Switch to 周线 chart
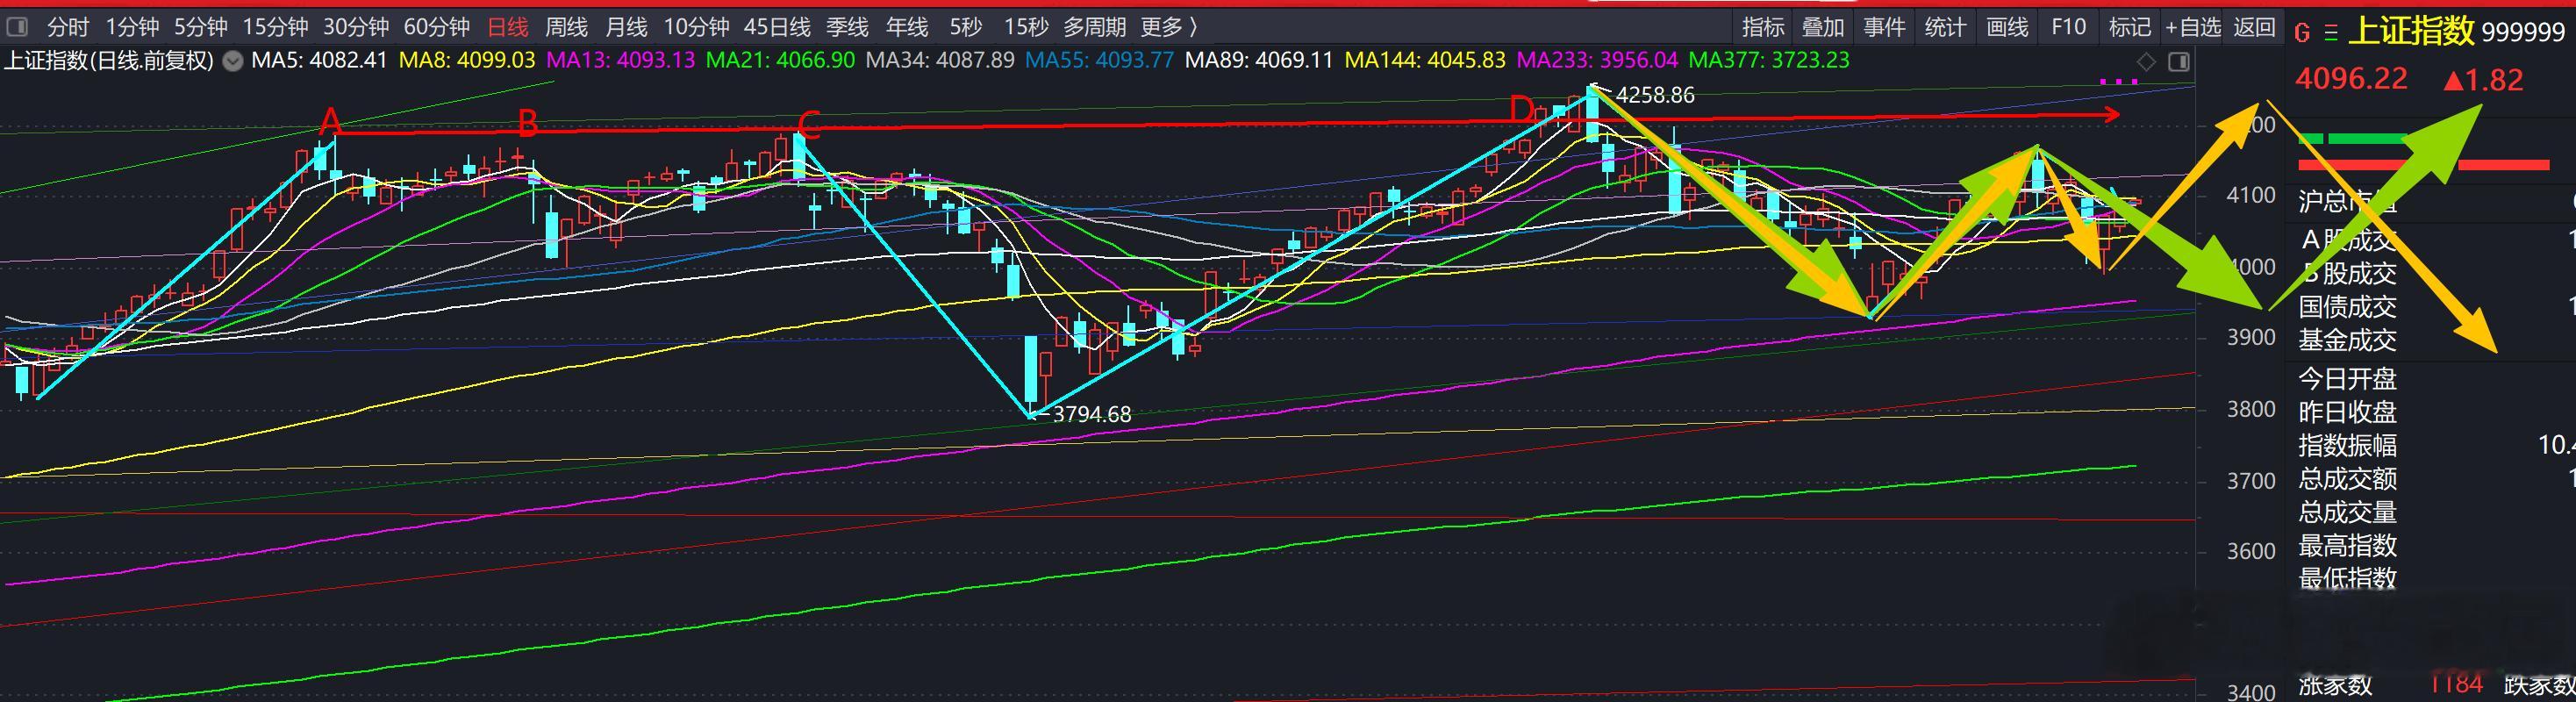 click(x=566, y=27)
